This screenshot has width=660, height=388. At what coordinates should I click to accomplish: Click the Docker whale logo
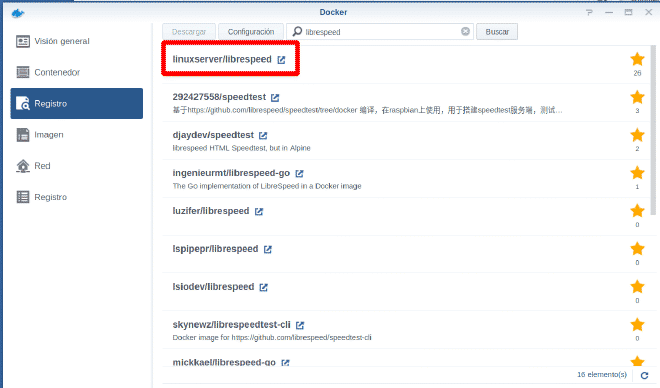pyautogui.click(x=18, y=13)
